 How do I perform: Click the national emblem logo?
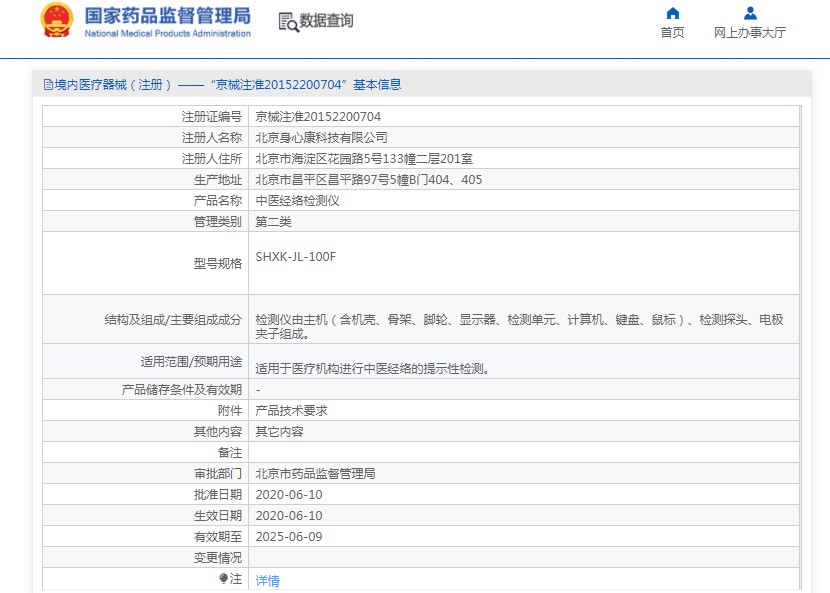57,20
